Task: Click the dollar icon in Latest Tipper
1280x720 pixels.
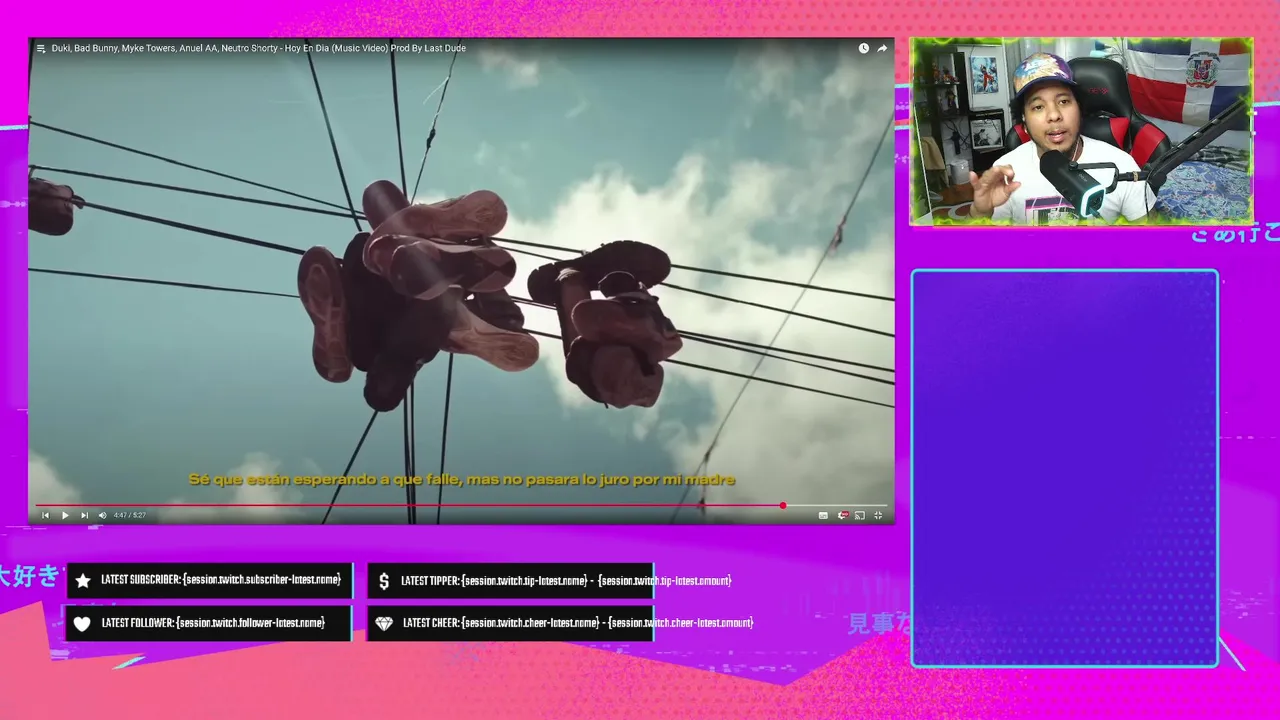Action: pyautogui.click(x=384, y=581)
